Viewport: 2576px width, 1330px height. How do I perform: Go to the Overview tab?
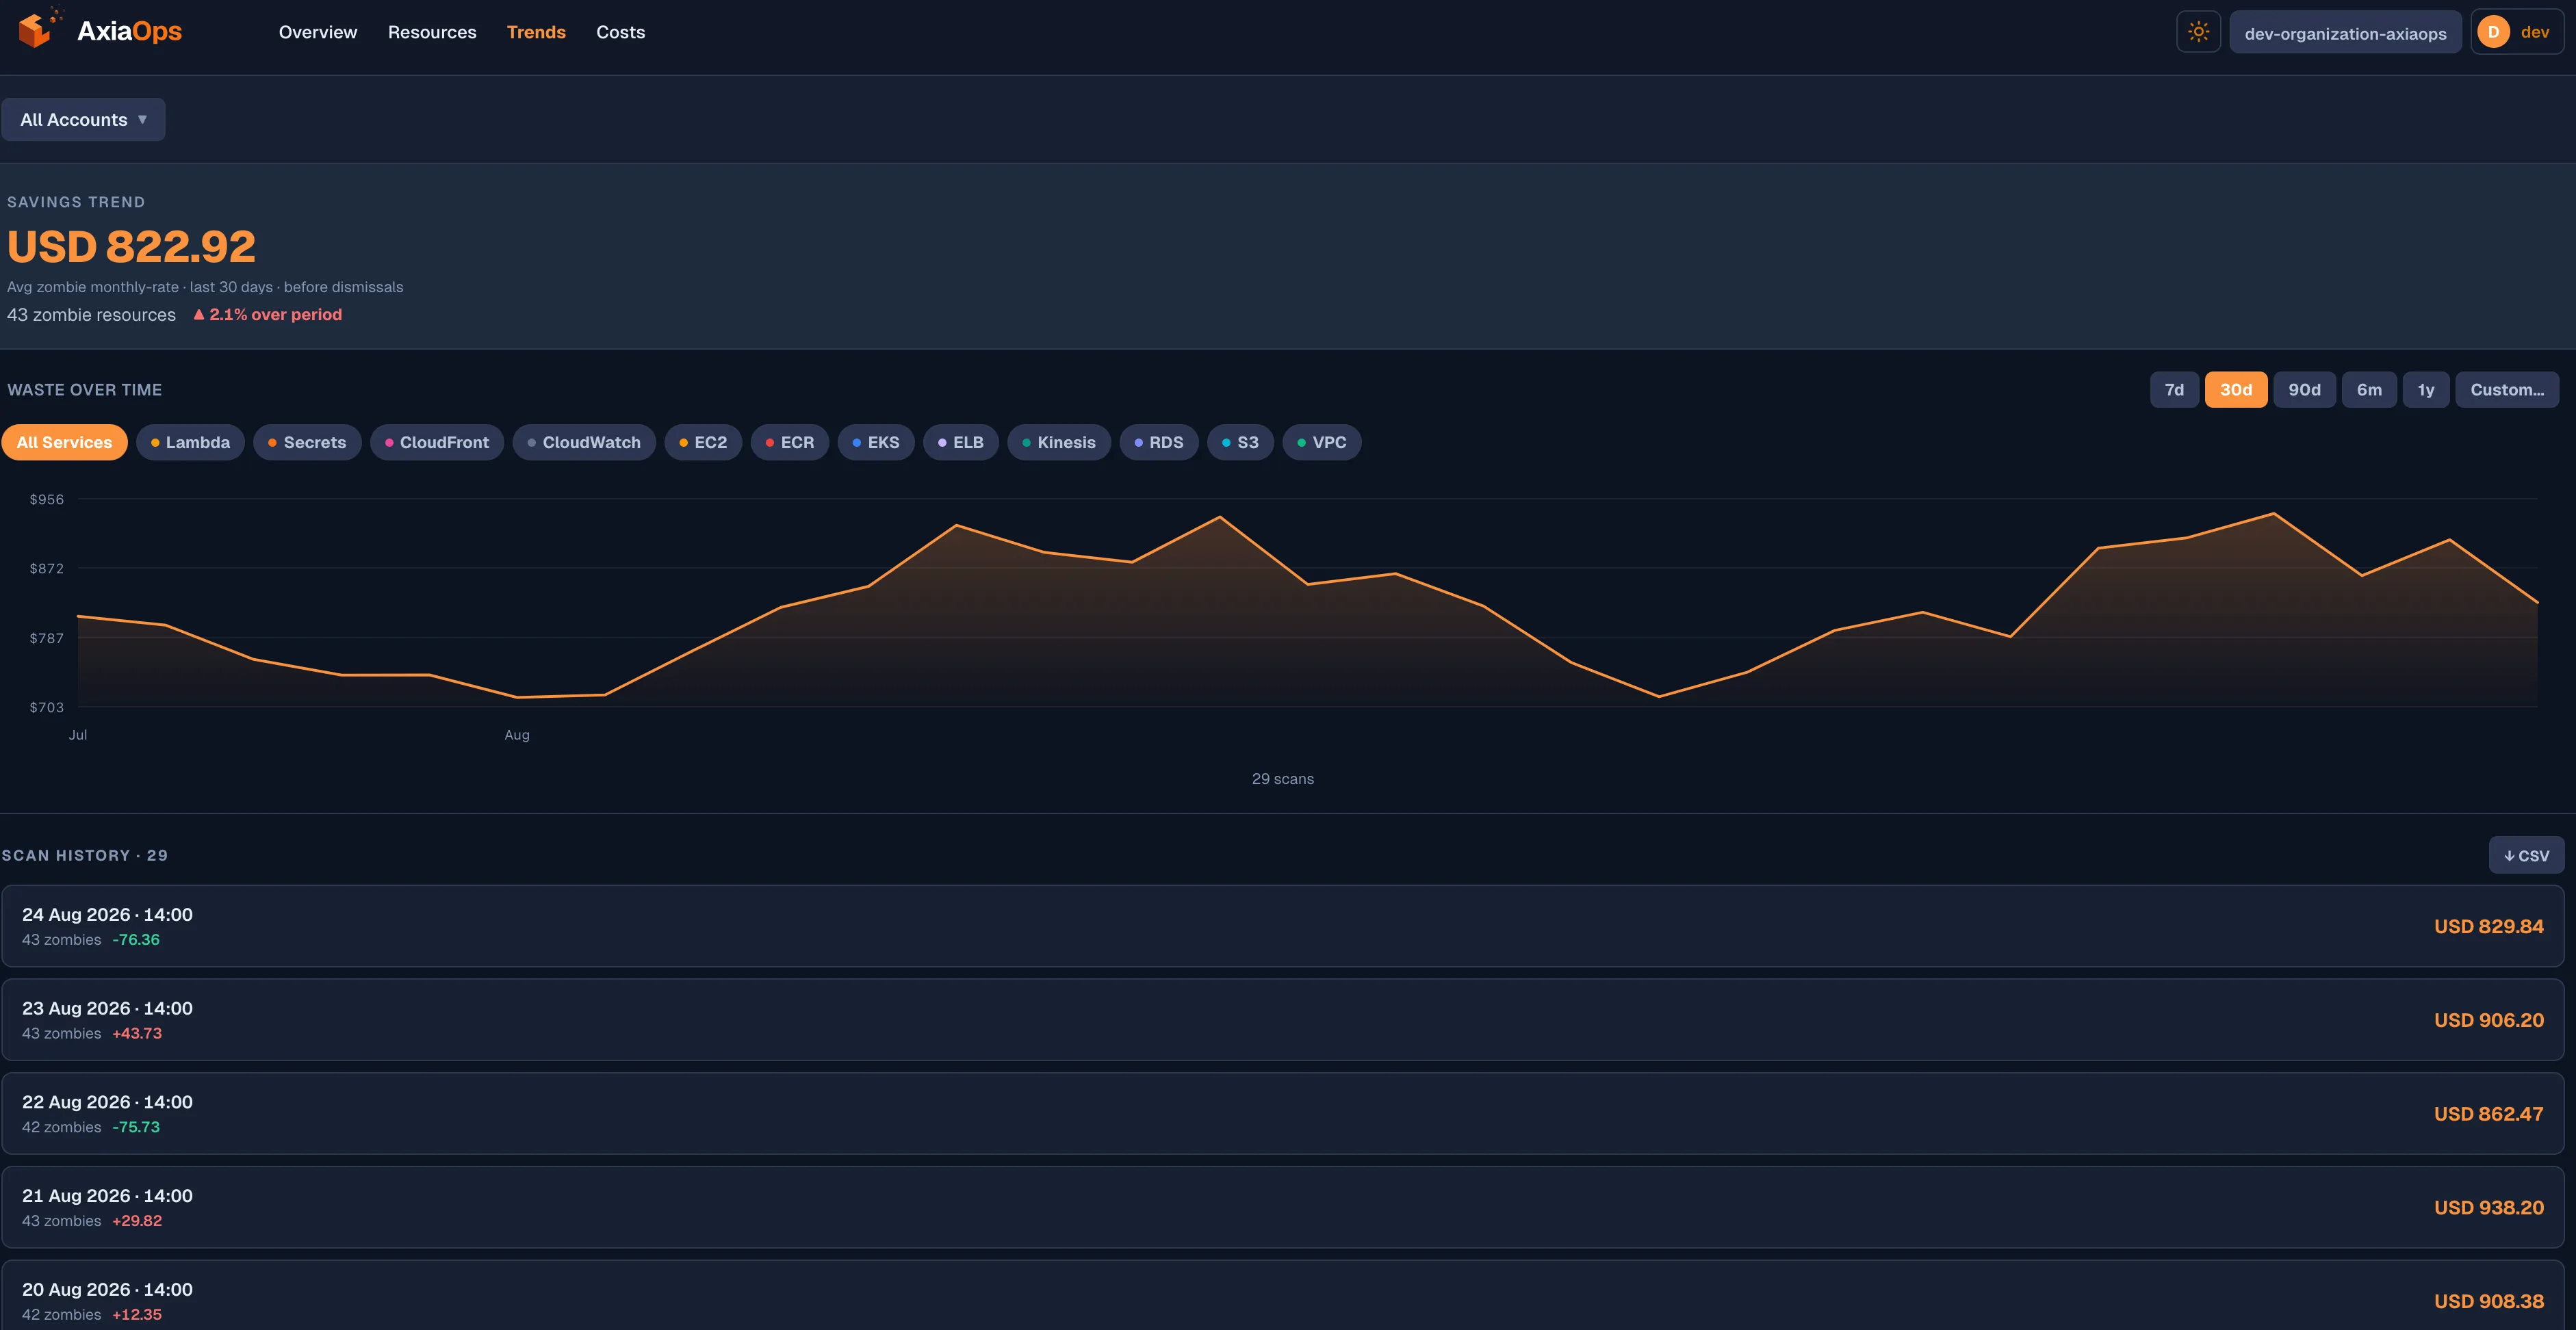(x=318, y=32)
